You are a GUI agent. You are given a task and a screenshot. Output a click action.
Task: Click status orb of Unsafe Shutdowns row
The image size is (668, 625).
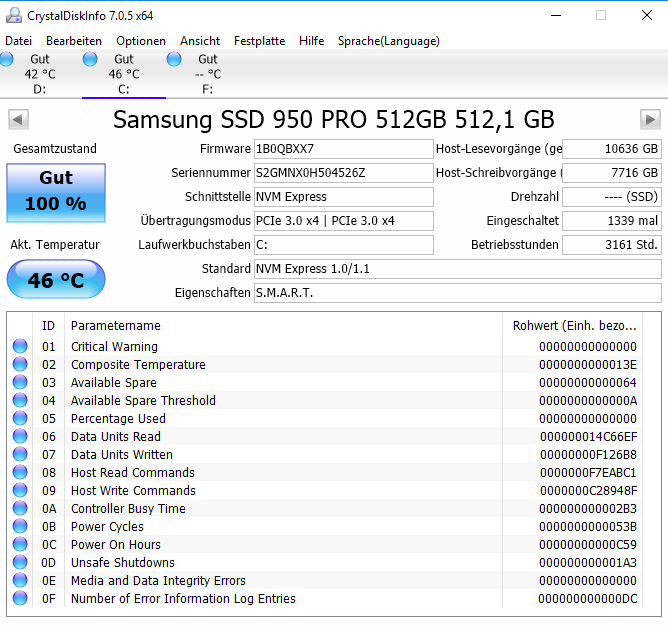(x=20, y=562)
